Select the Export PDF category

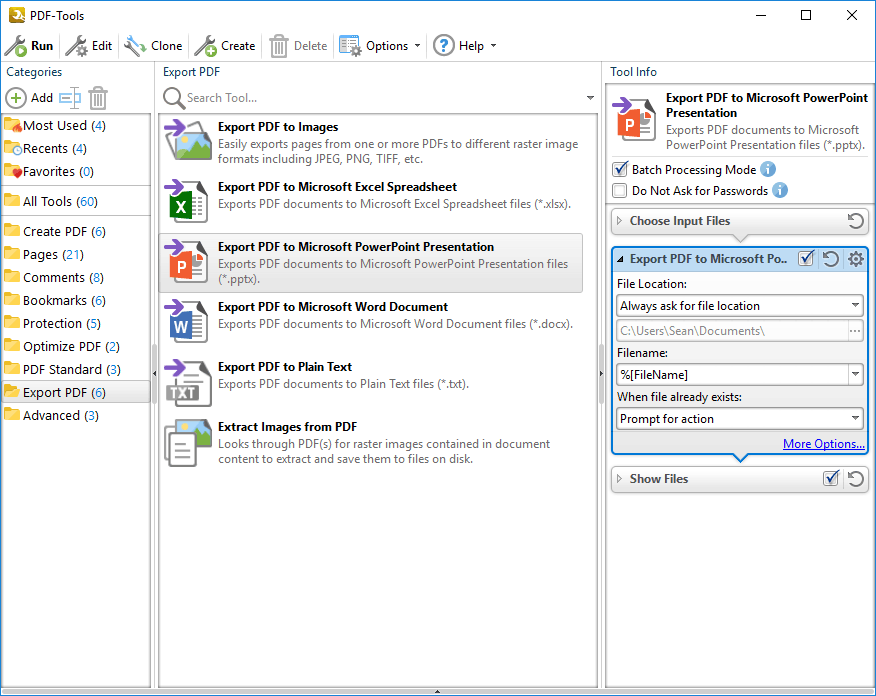coord(76,392)
